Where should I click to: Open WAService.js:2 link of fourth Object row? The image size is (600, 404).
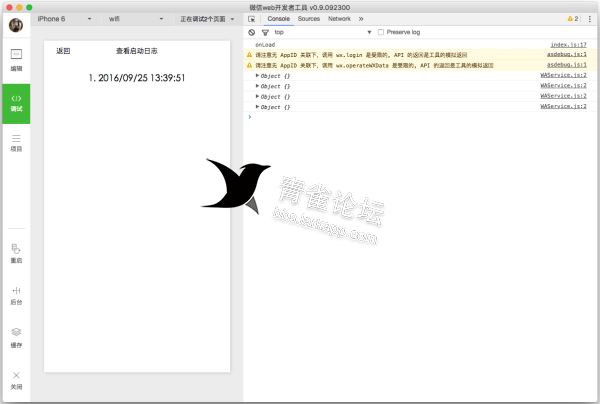pyautogui.click(x=563, y=106)
